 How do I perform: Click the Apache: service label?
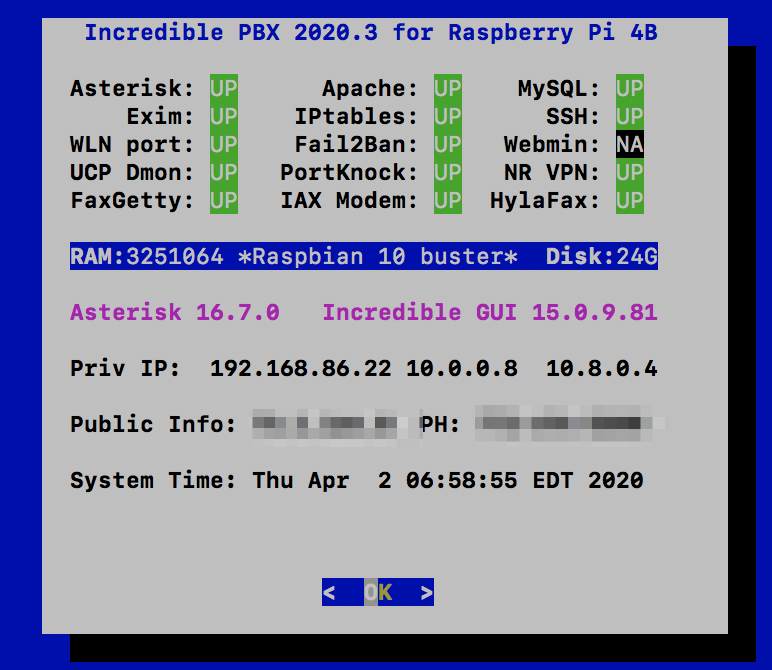[x=370, y=89]
